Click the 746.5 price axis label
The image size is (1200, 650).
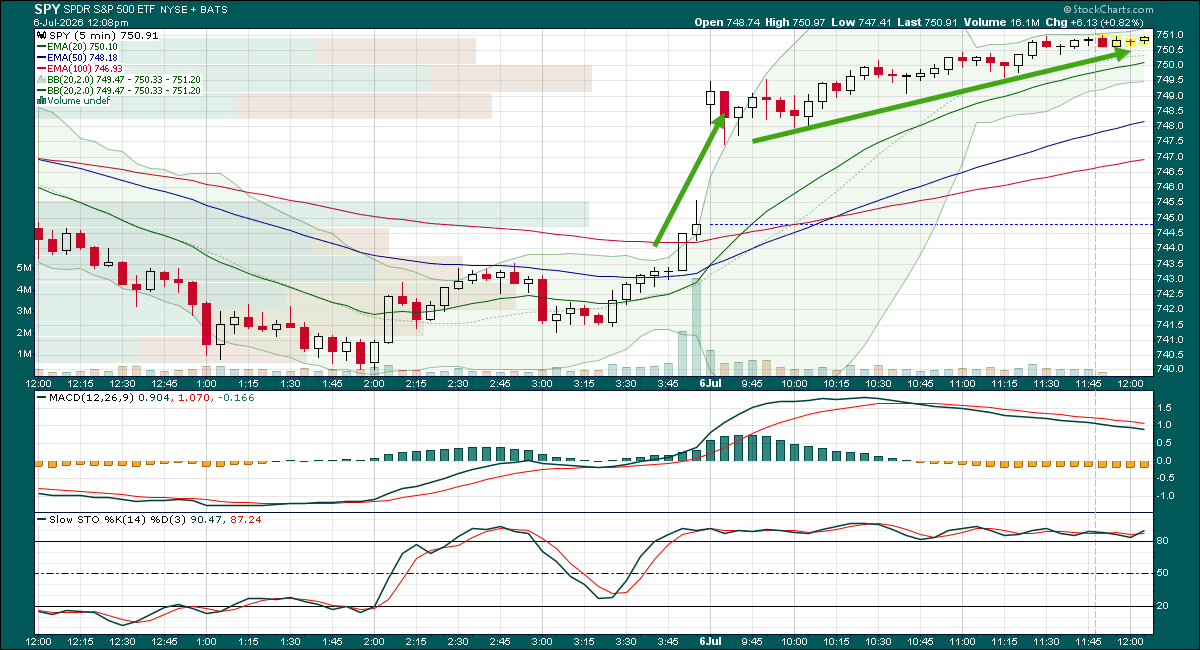point(1171,172)
